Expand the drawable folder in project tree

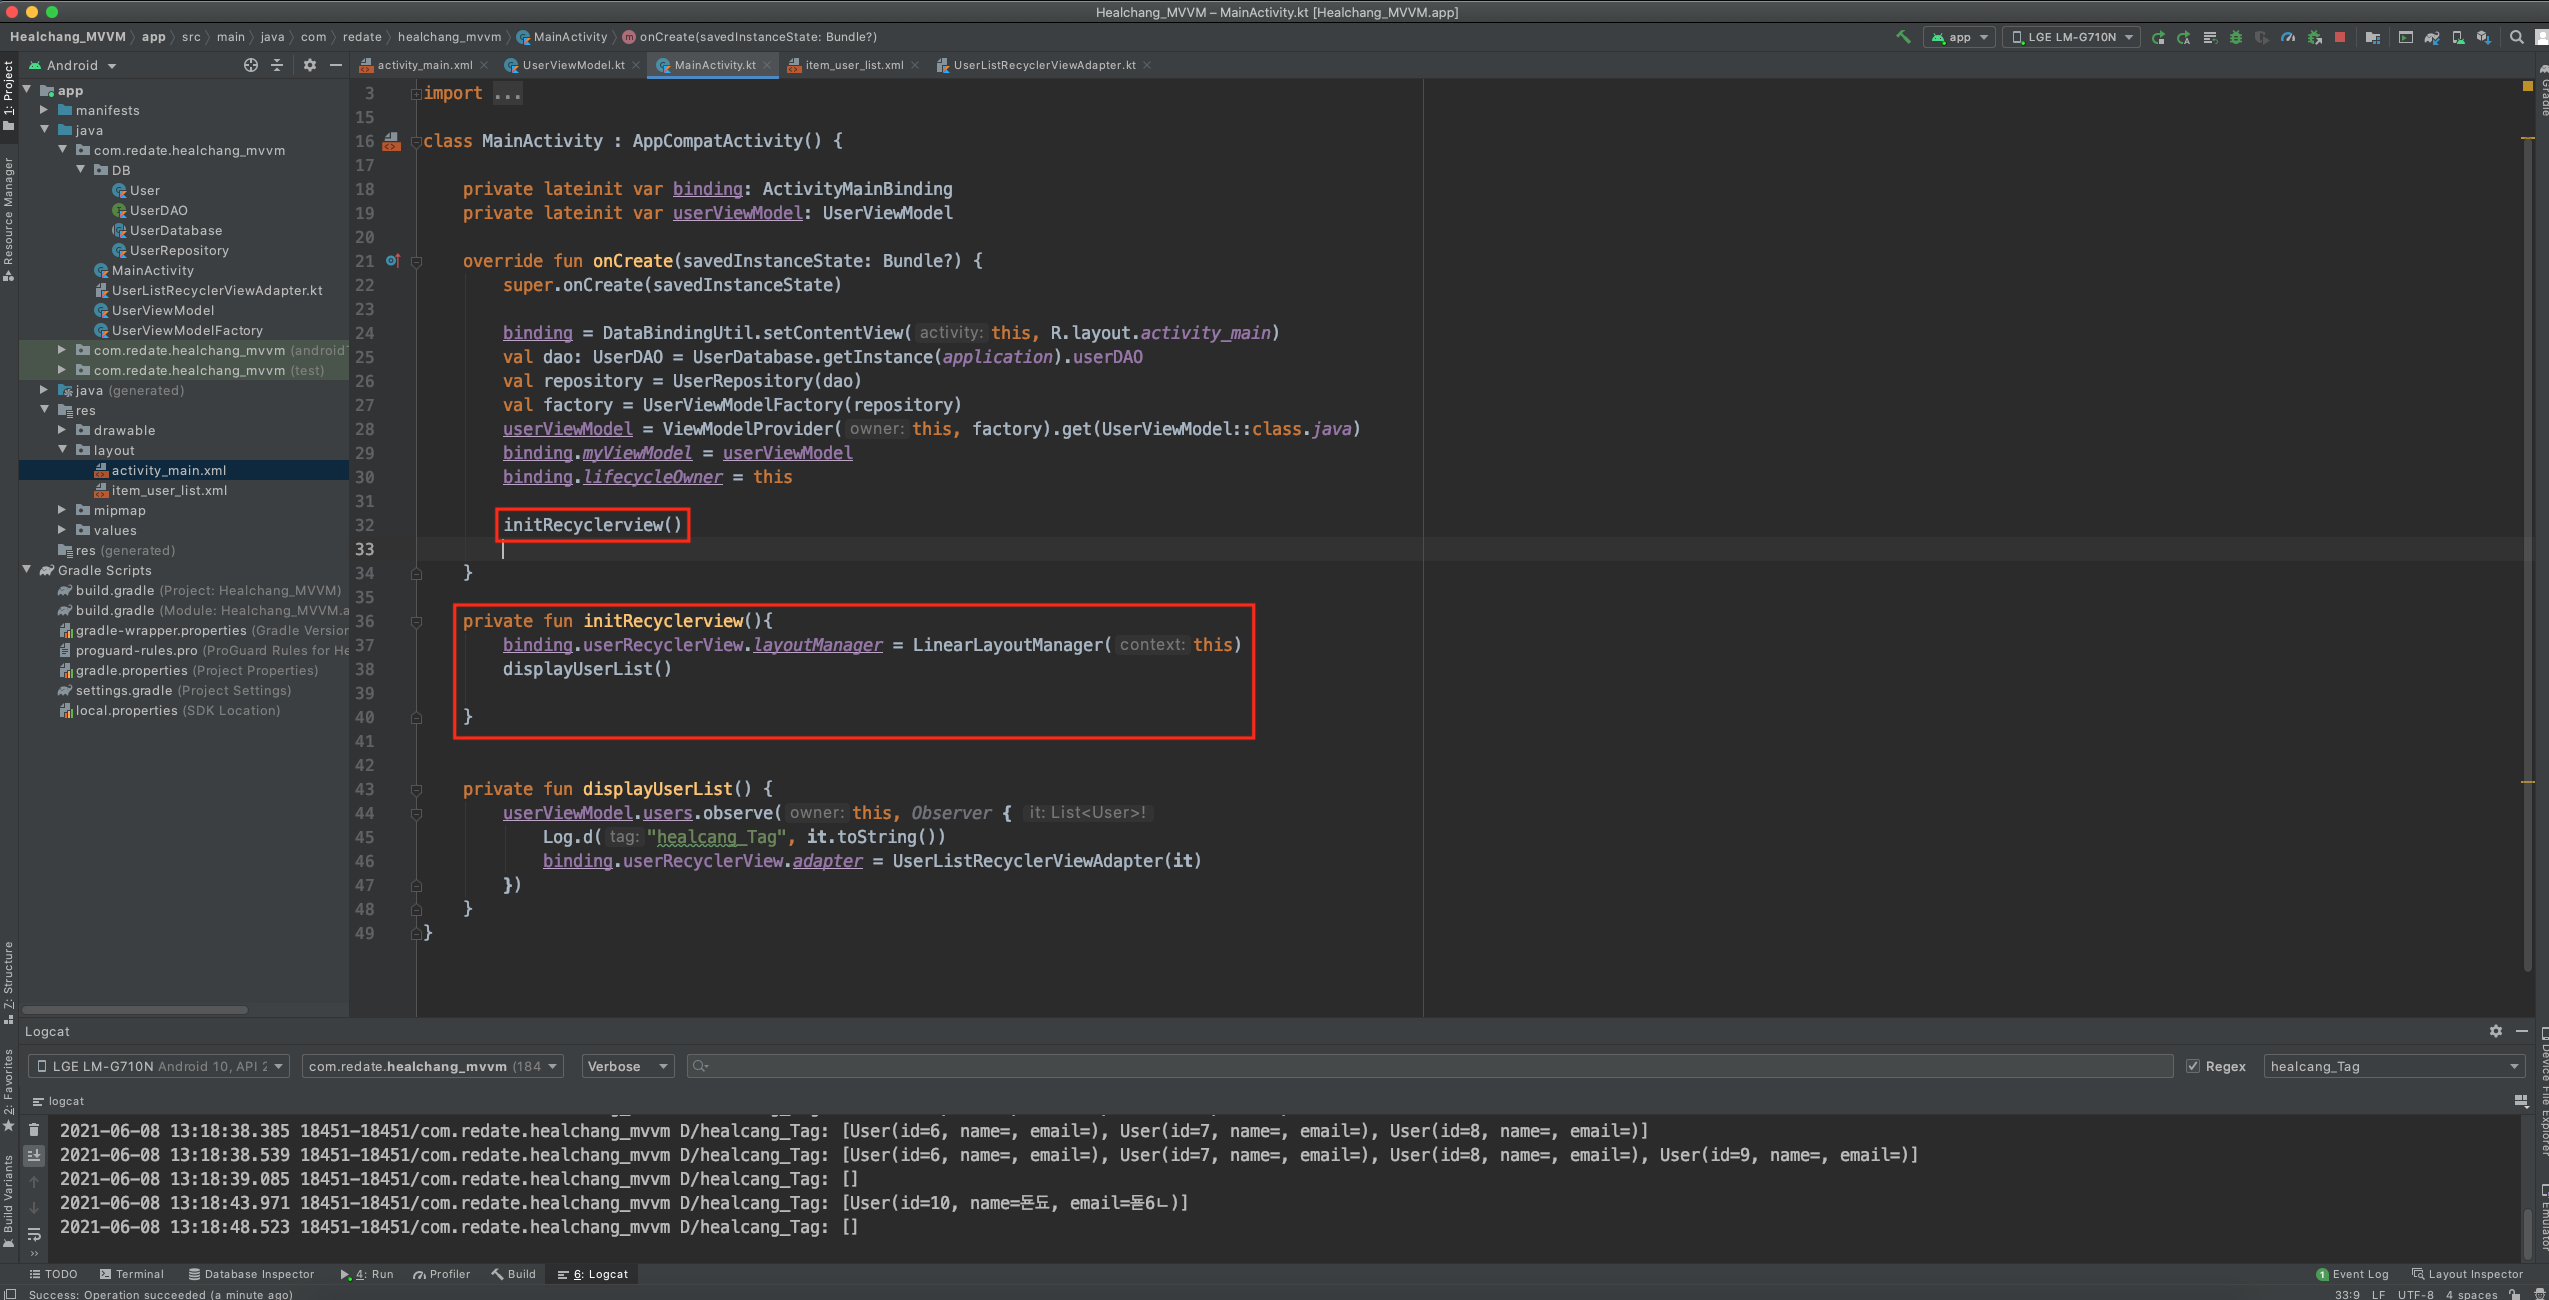pyautogui.click(x=62, y=430)
